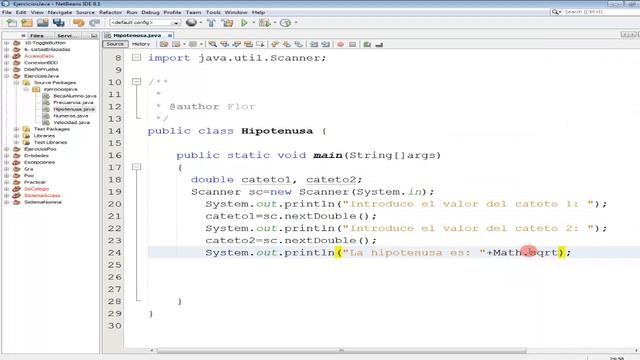Close the Hipotenusa.java editor tab
This screenshot has height=360, width=640.
(170, 36)
